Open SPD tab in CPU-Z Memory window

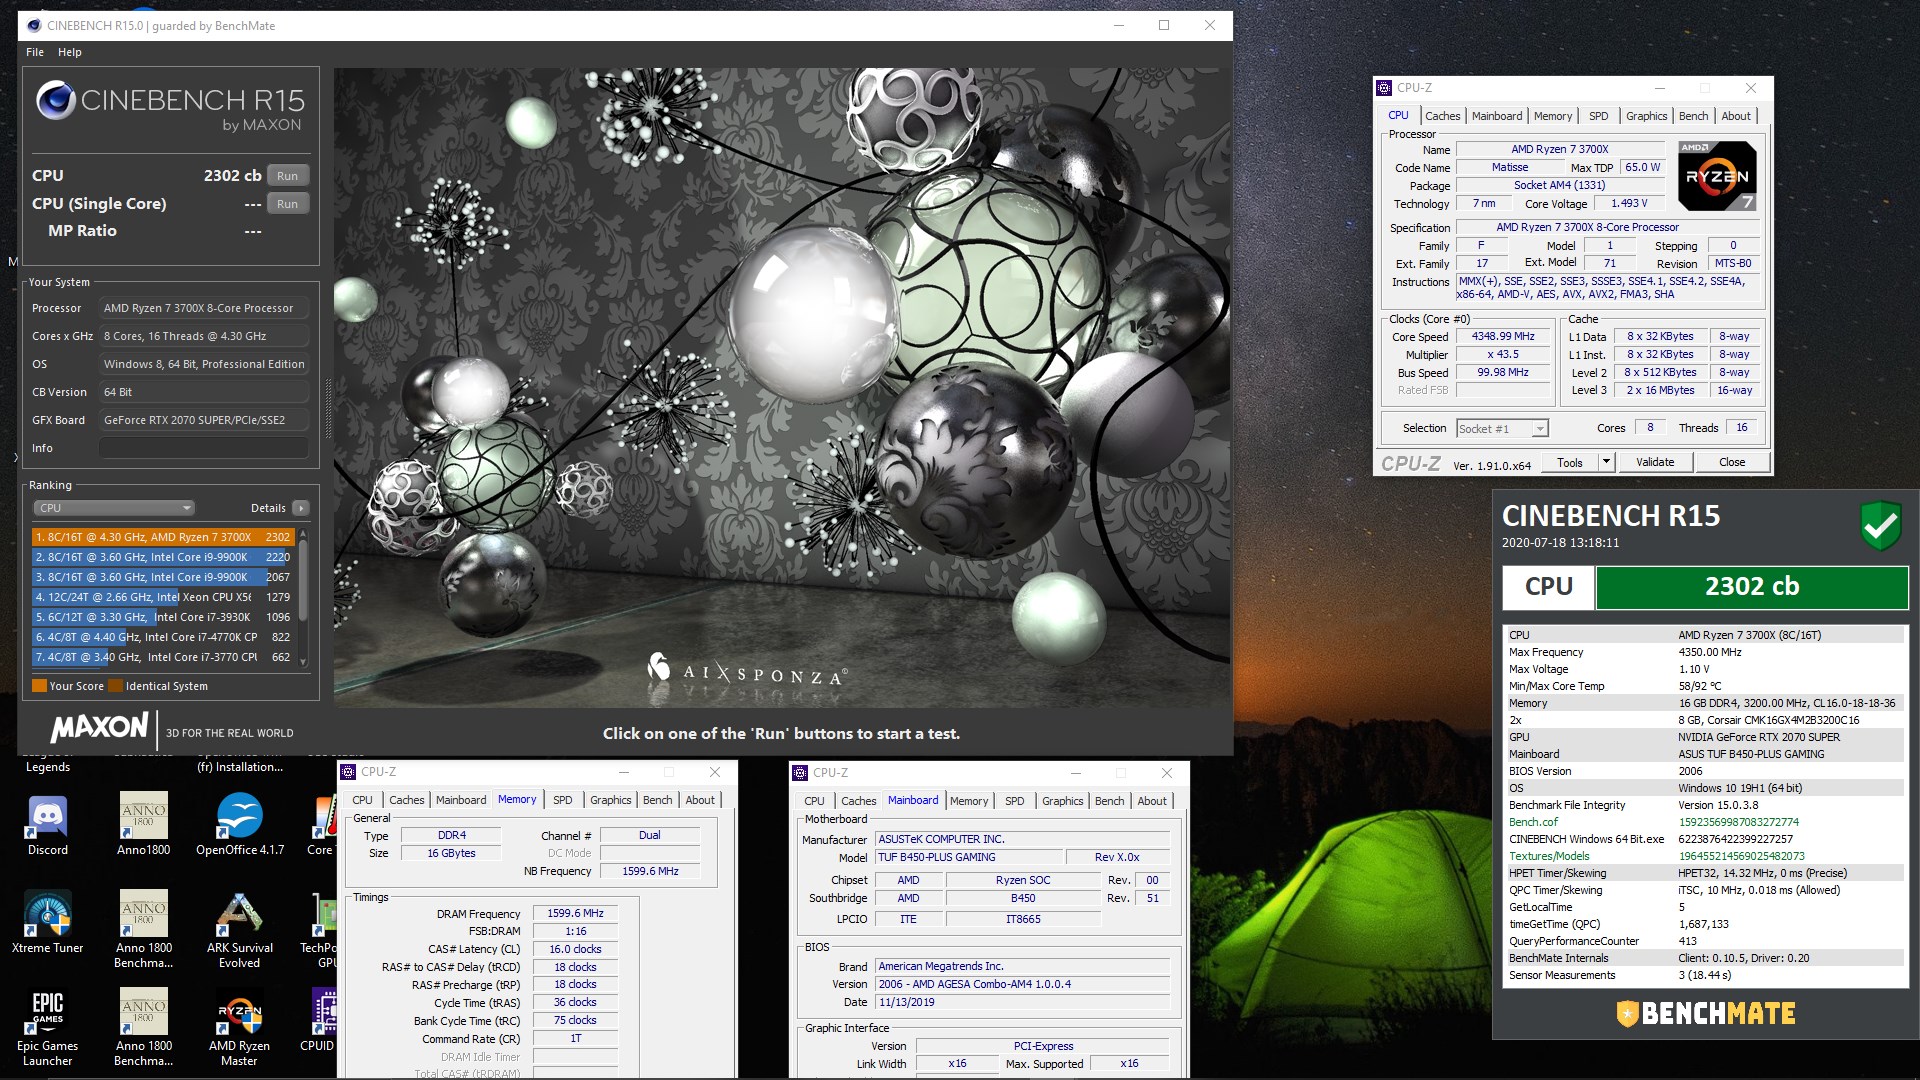(x=563, y=800)
